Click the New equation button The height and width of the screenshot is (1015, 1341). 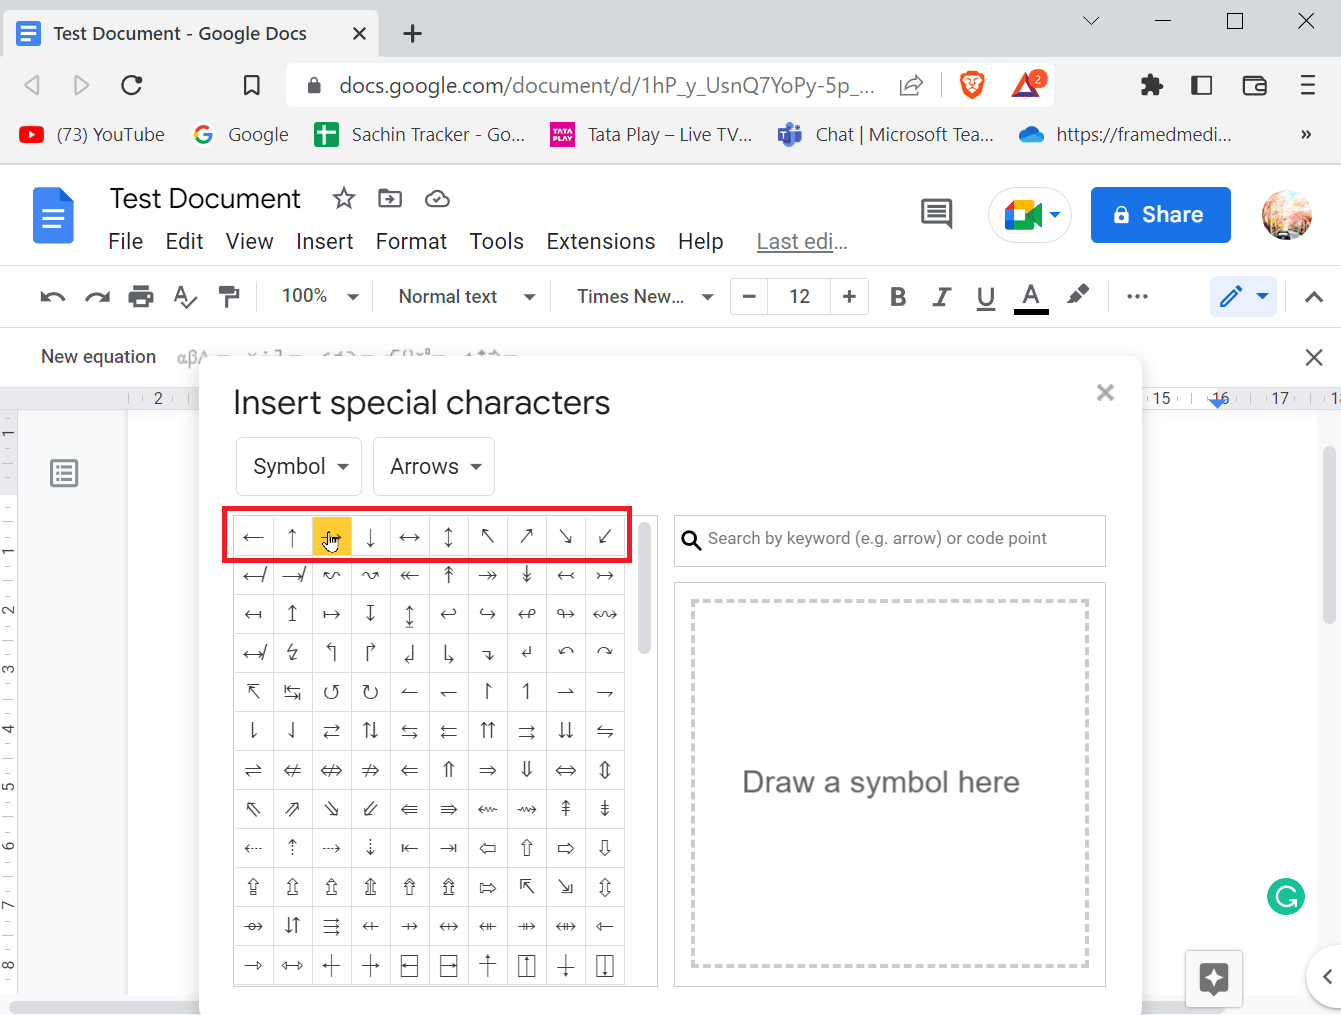(98, 357)
